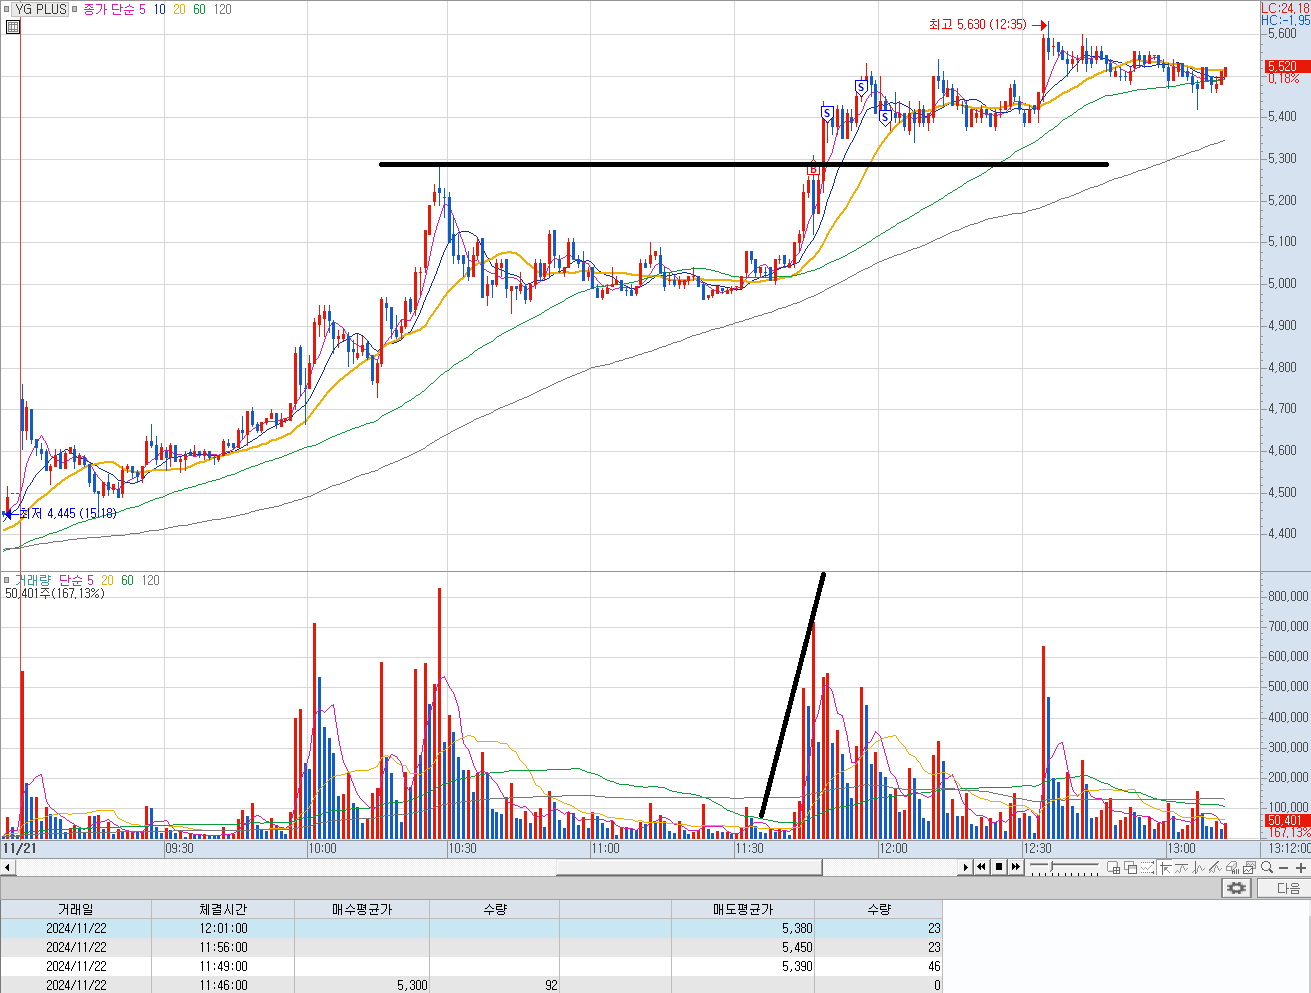Click the fast-forward playback button
1311x993 pixels.
1016,867
